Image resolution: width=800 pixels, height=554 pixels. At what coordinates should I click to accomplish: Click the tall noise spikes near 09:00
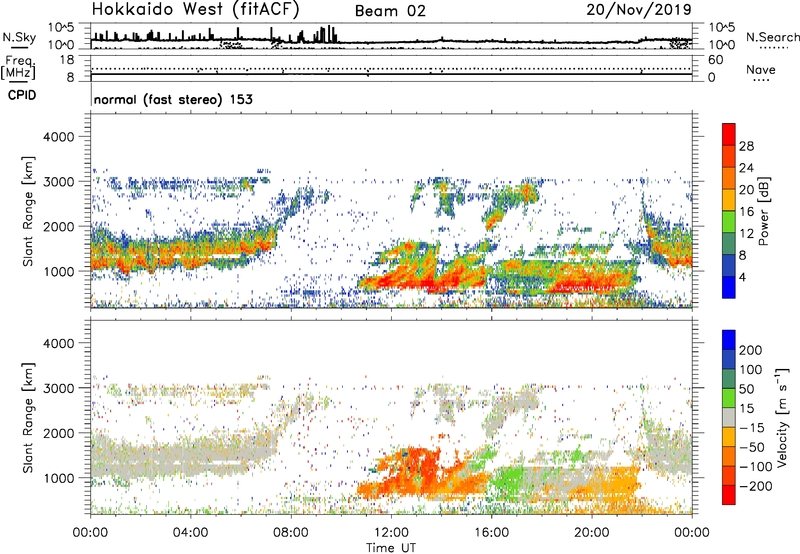(326, 34)
